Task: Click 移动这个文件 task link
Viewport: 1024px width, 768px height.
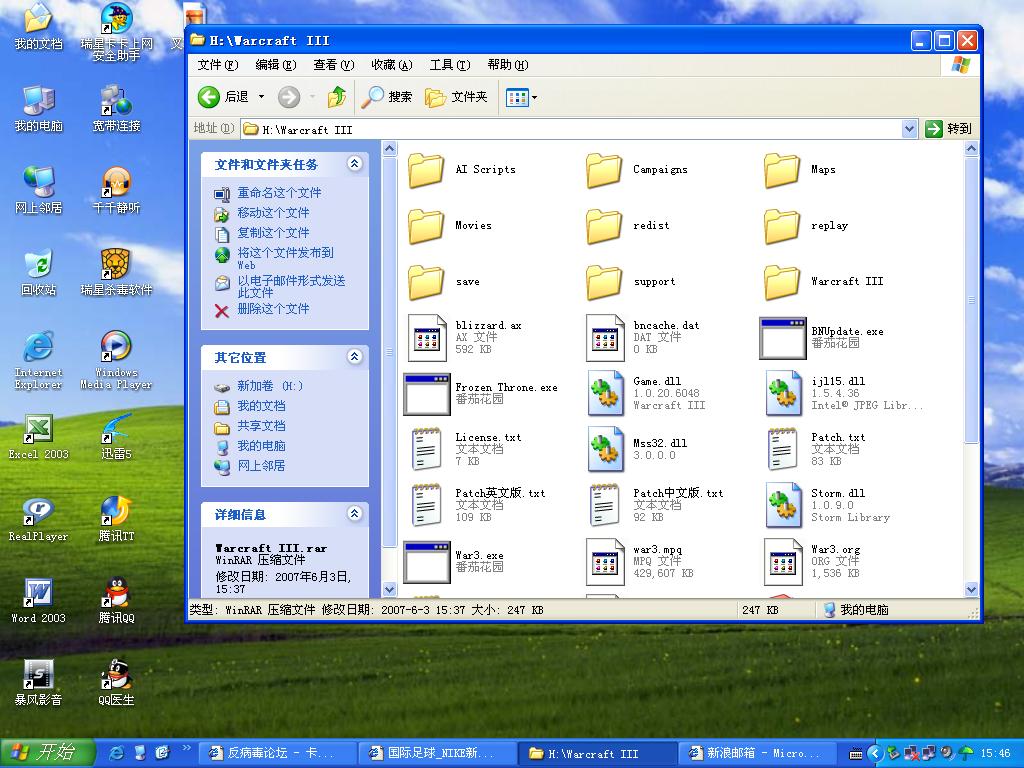Action: click(274, 212)
